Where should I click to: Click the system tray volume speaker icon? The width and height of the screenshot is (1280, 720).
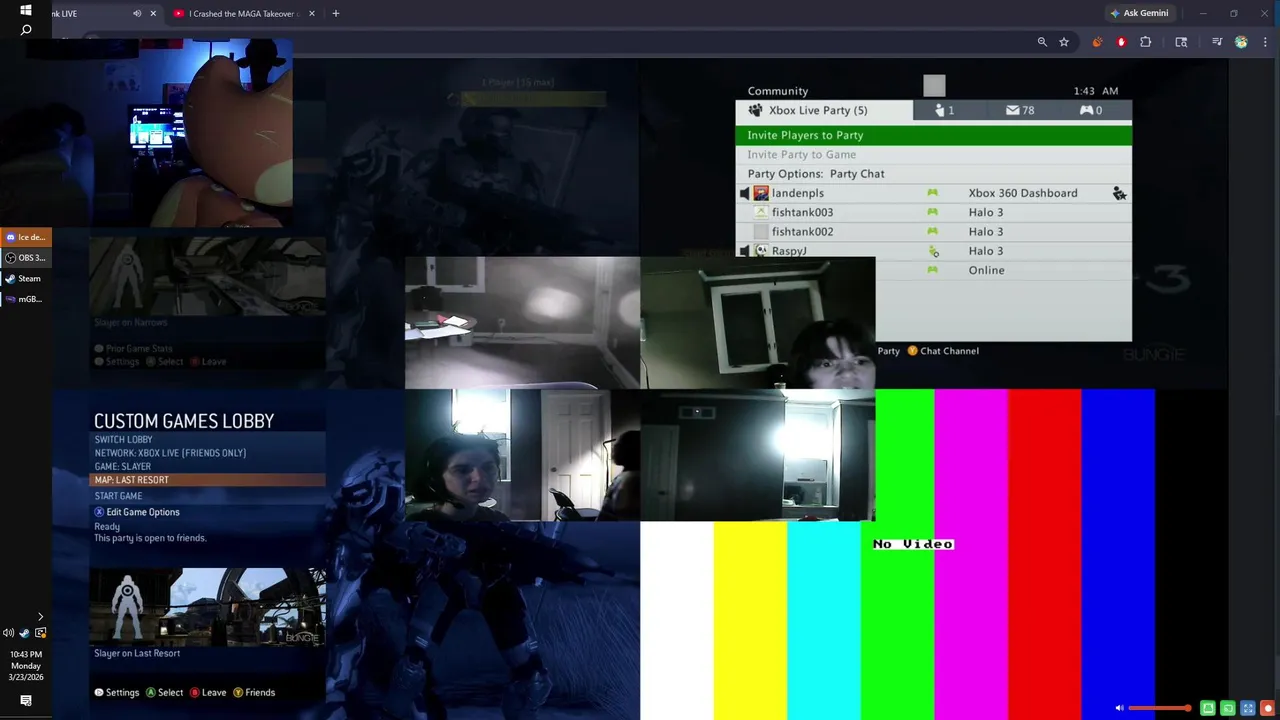click(9, 633)
